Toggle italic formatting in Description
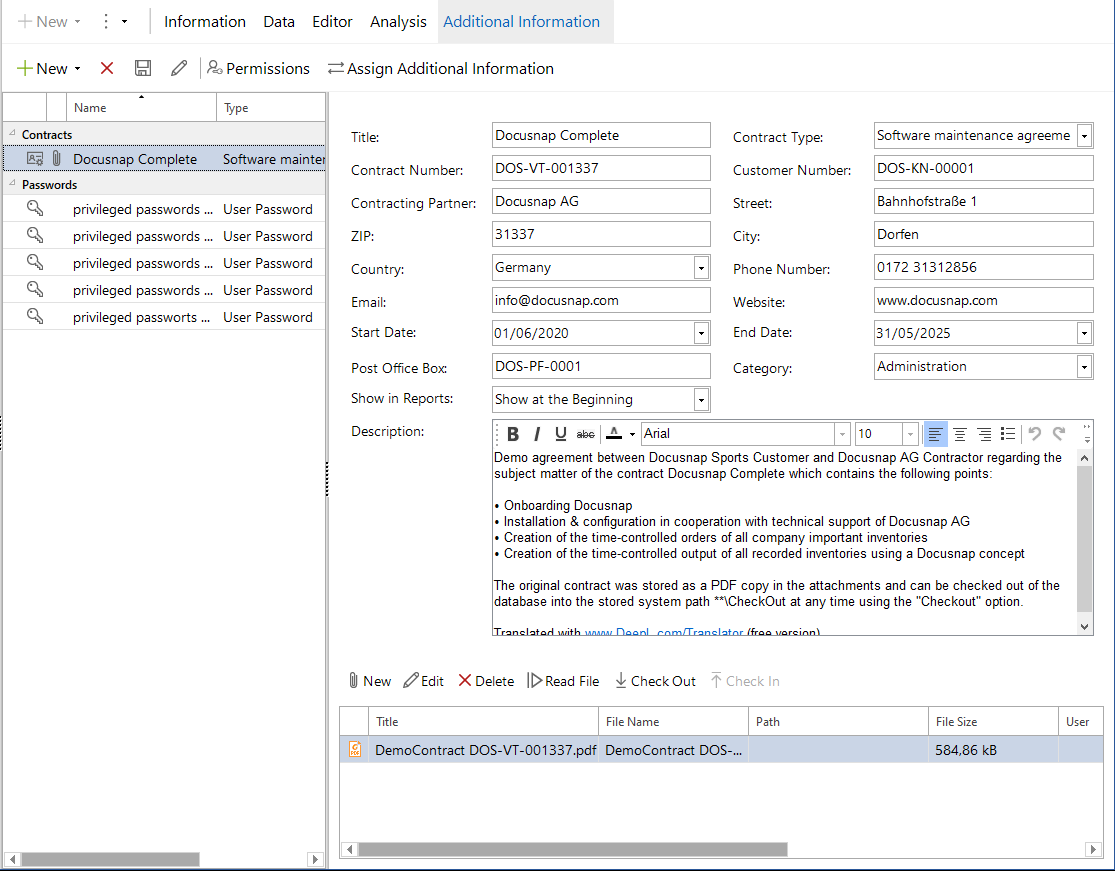The height and width of the screenshot is (871, 1115). pos(537,434)
